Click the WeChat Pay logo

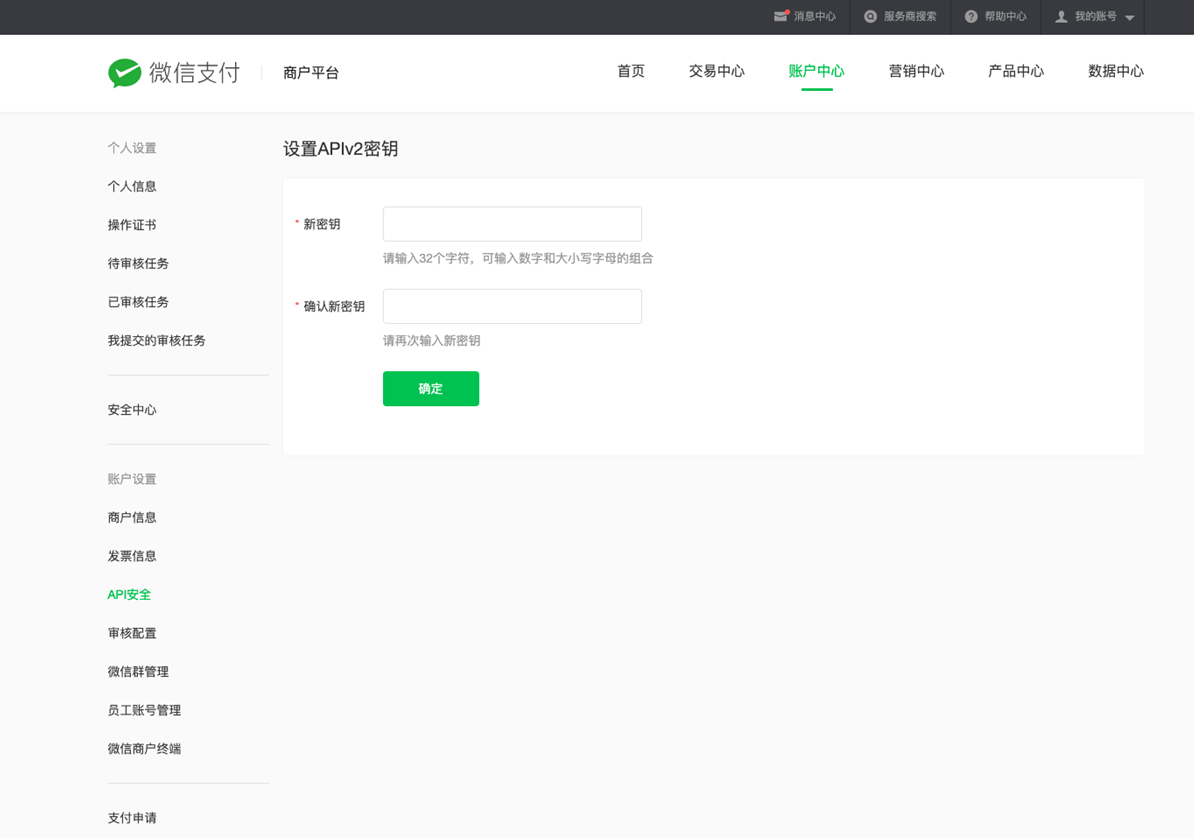pos(174,72)
